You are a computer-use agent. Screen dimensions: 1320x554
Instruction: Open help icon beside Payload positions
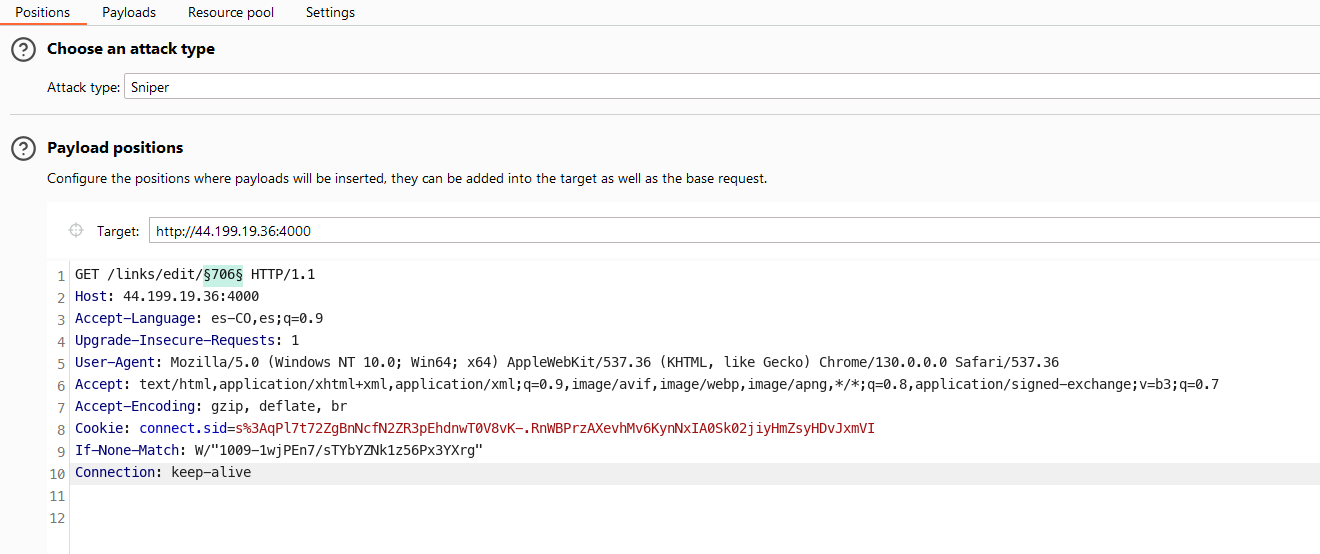click(23, 148)
